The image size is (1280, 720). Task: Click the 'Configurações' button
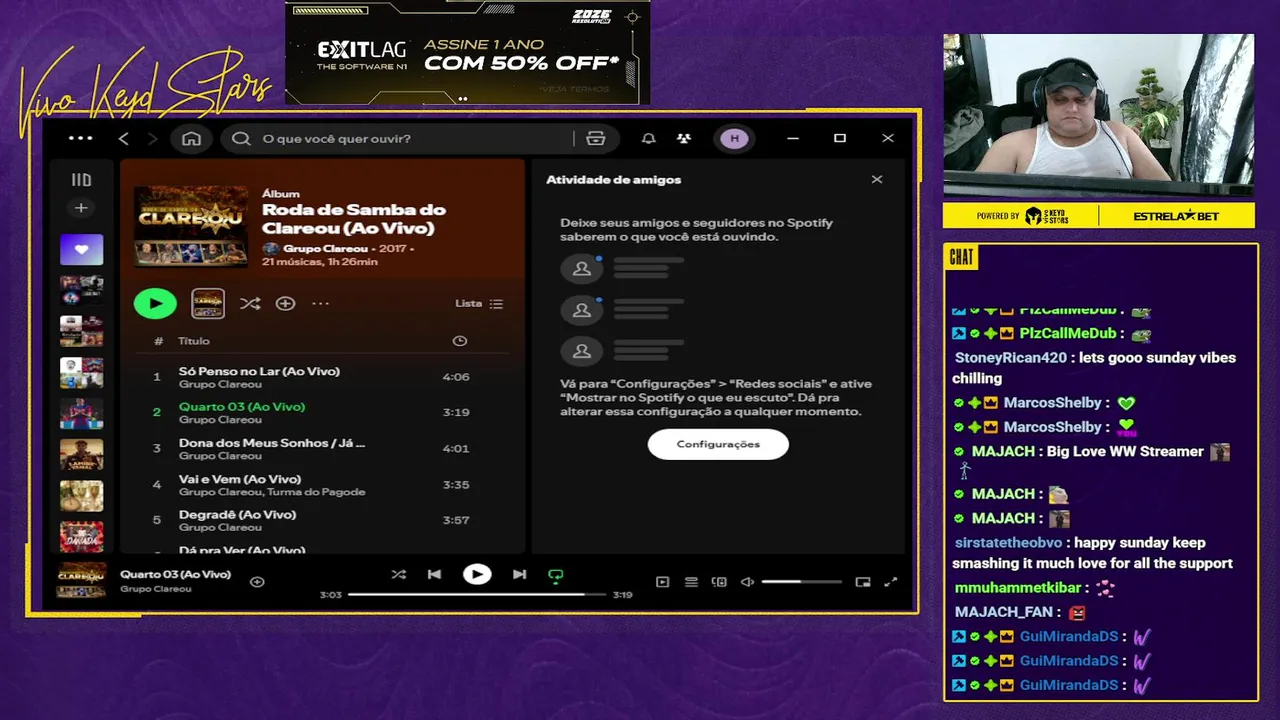[718, 444]
